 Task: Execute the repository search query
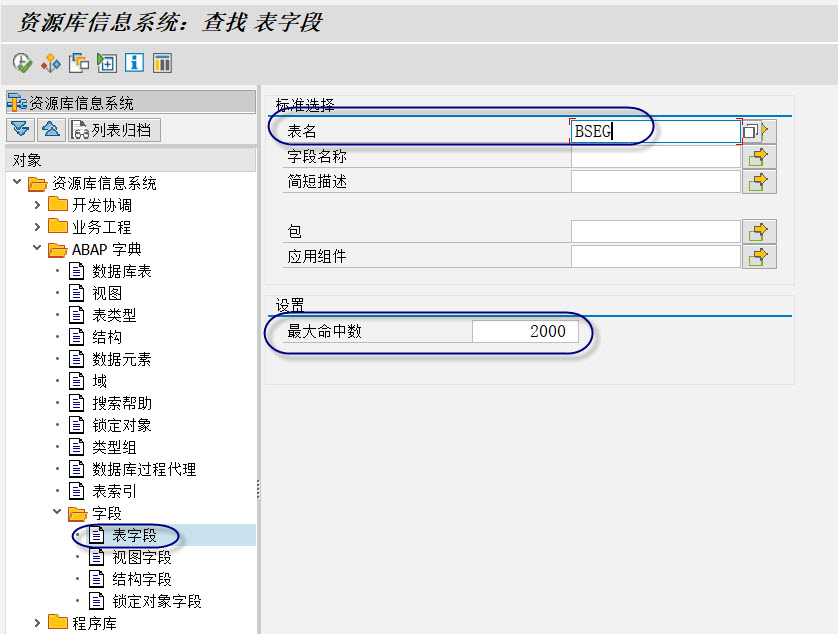click(21, 63)
